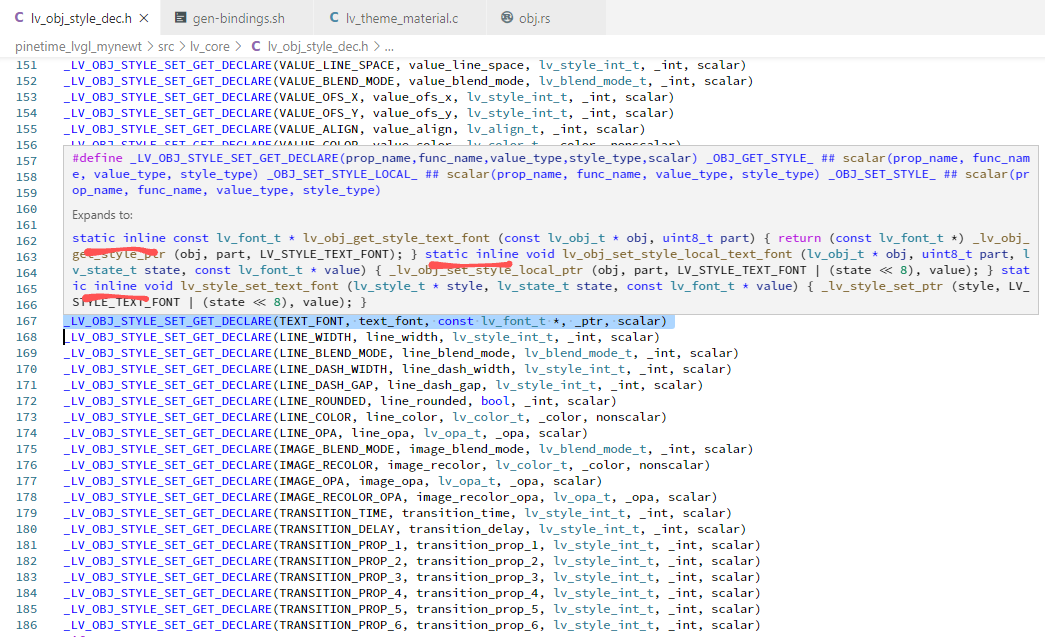Viewport: 1045px width, 637px height.
Task: Switch to the obj.rs tab
Action: [539, 18]
